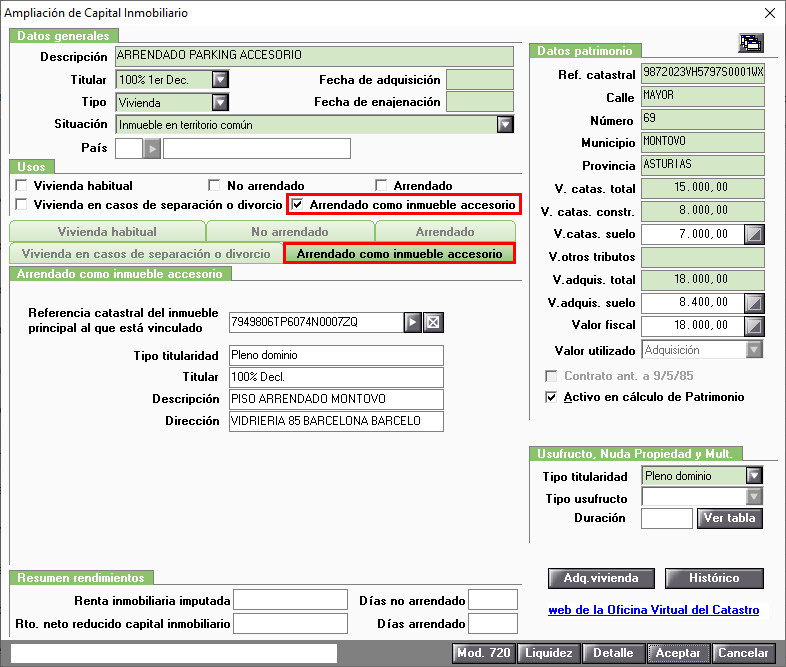Click the Ver tabla button
This screenshot has height=667, width=786.
coord(729,518)
